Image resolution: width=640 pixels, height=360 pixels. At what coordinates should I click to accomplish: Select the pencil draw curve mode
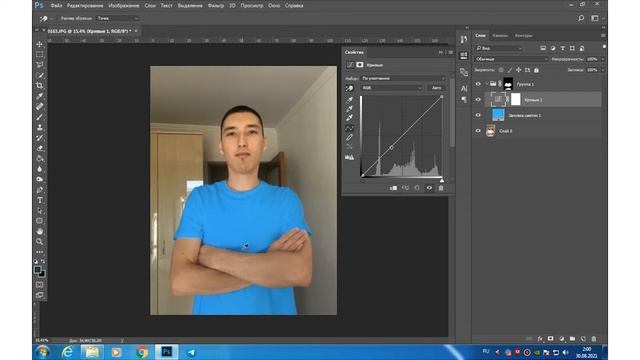pyautogui.click(x=349, y=138)
